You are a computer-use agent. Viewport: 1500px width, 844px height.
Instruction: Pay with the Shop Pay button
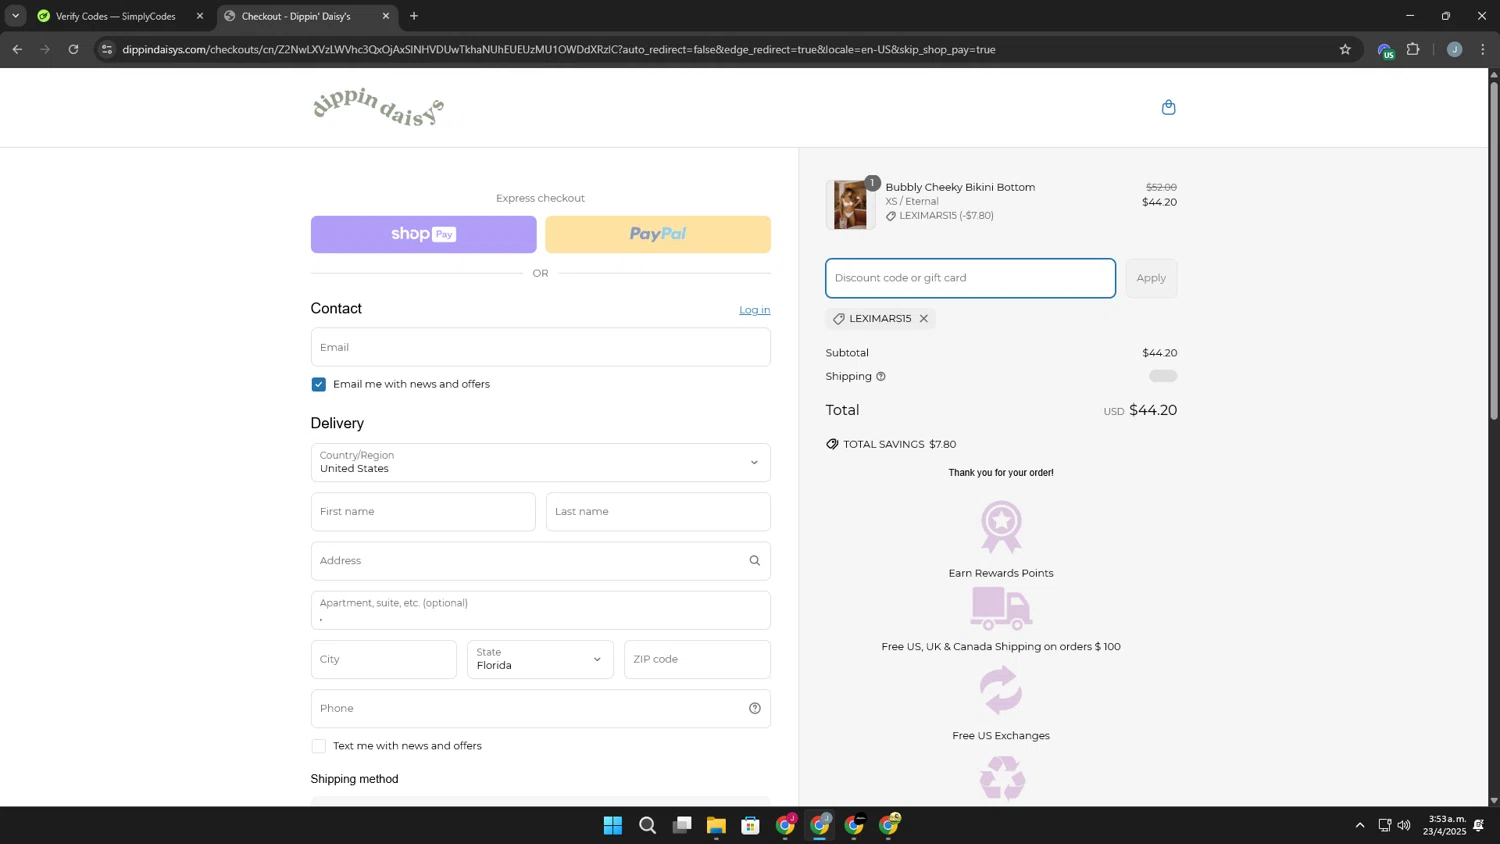pos(424,234)
